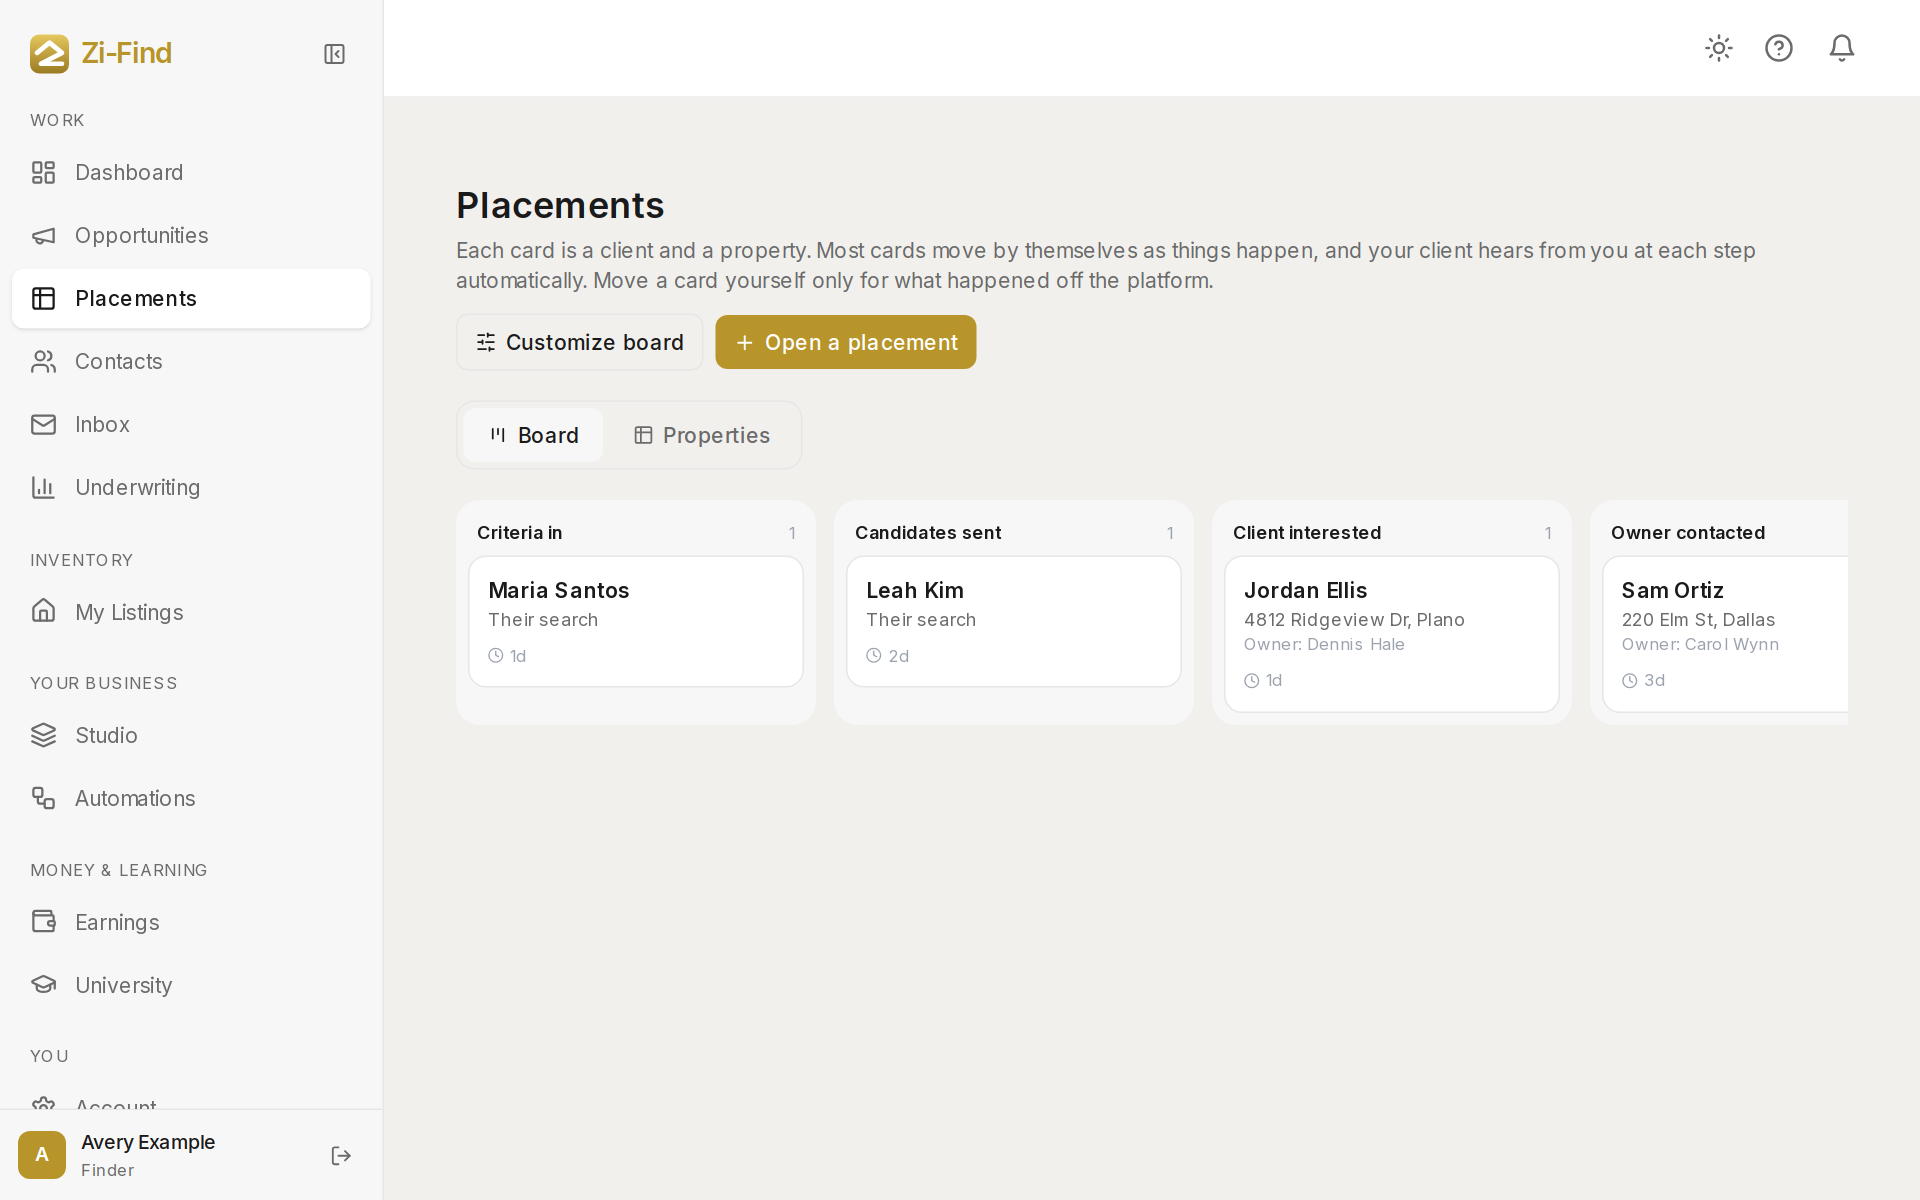The height and width of the screenshot is (1200, 1920).
Task: Click the Studio layers icon
Action: 43,735
